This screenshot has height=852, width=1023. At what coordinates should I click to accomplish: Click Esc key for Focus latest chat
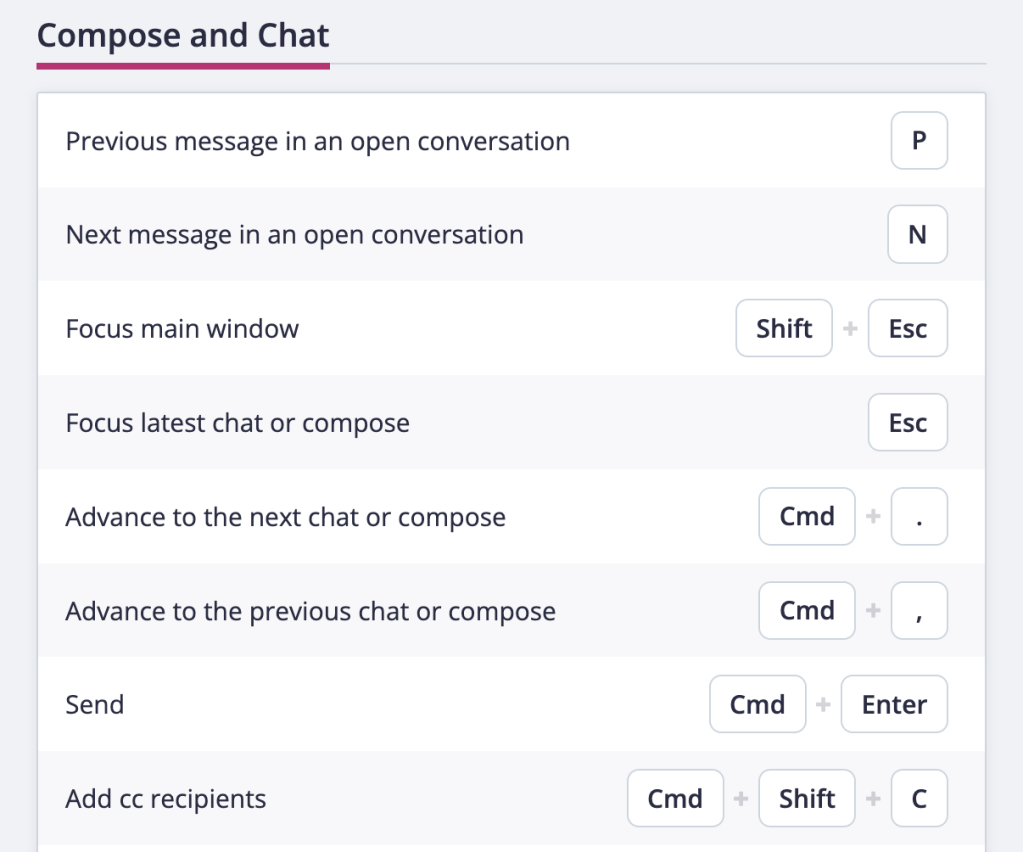[x=907, y=423]
